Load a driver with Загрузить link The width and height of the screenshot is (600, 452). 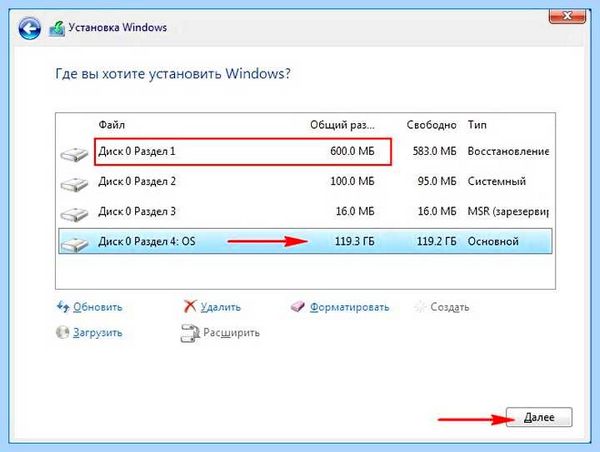(98, 333)
